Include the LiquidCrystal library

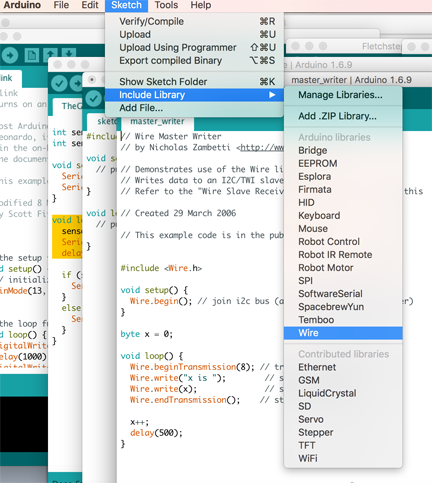point(343,393)
